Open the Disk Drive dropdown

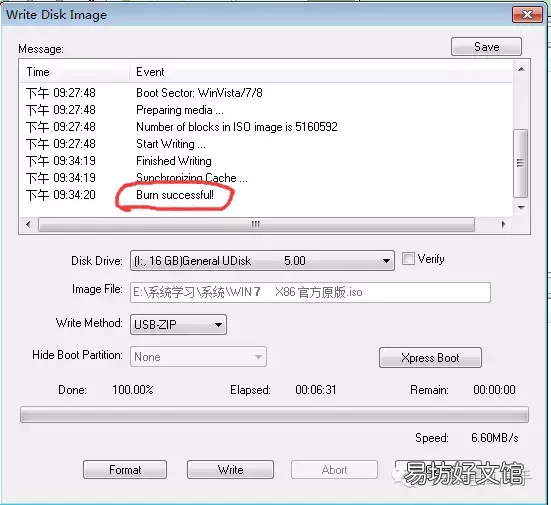(262, 261)
